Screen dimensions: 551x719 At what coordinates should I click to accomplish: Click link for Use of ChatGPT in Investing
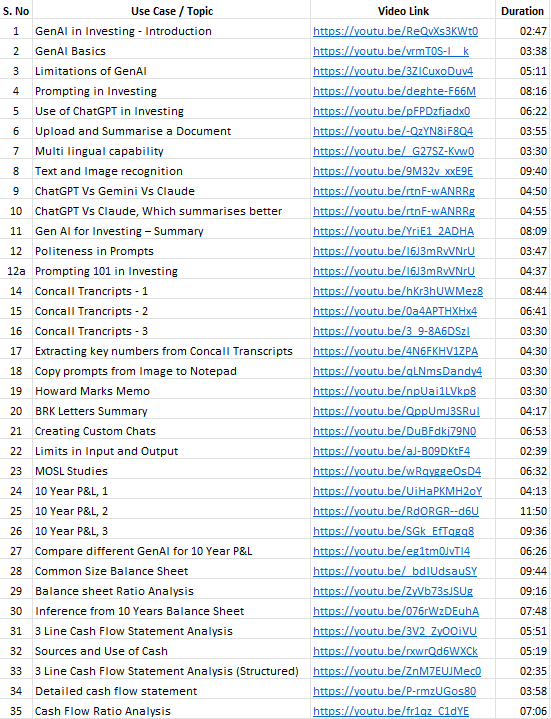coord(391,111)
